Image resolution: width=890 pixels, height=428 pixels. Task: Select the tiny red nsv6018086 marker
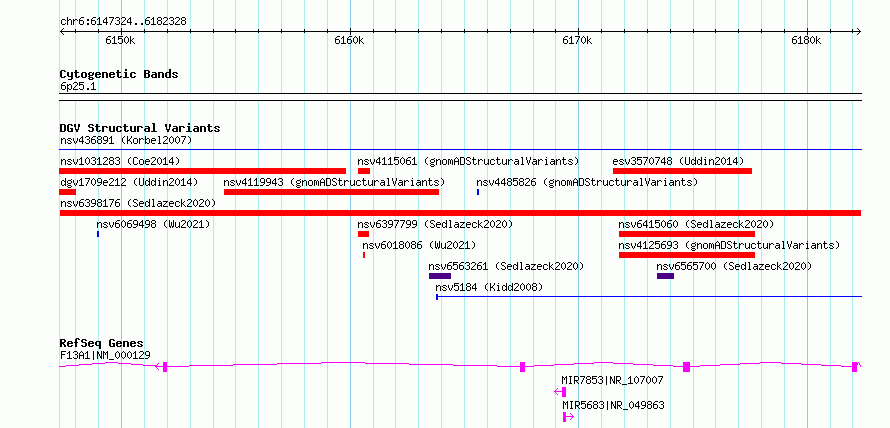[364, 255]
